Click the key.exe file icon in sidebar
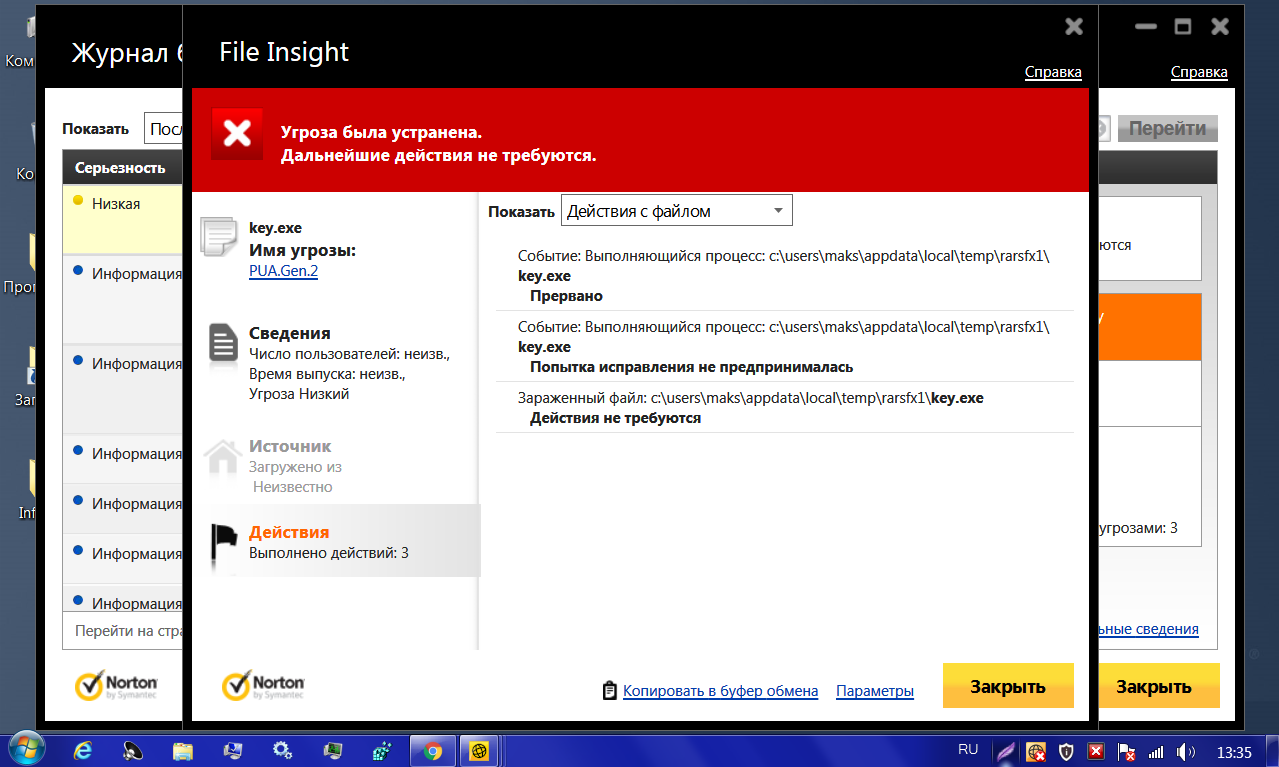 pos(221,238)
